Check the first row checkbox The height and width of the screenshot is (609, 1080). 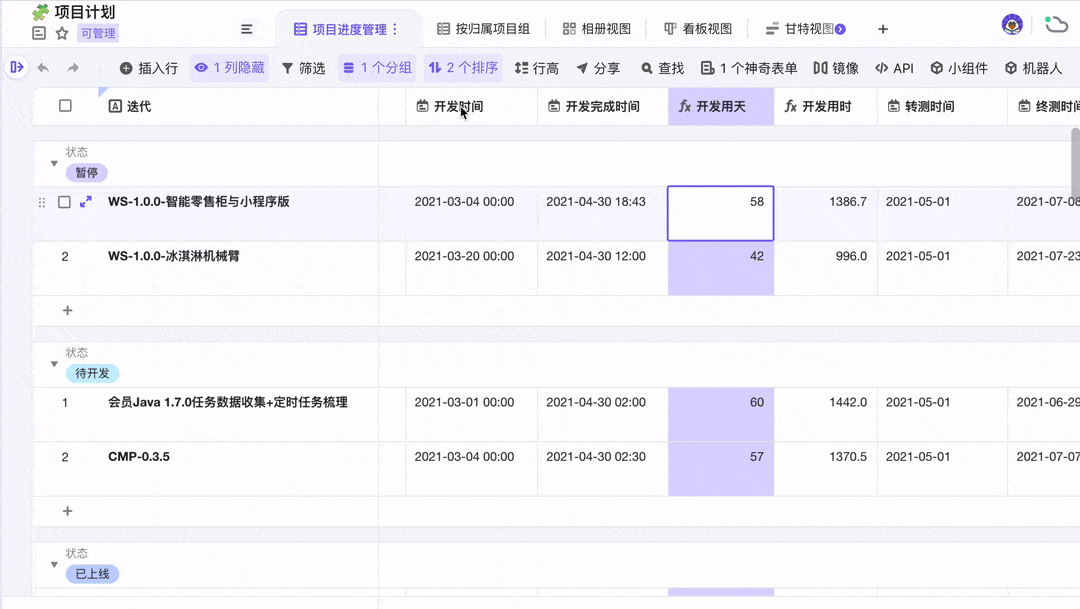(64, 202)
